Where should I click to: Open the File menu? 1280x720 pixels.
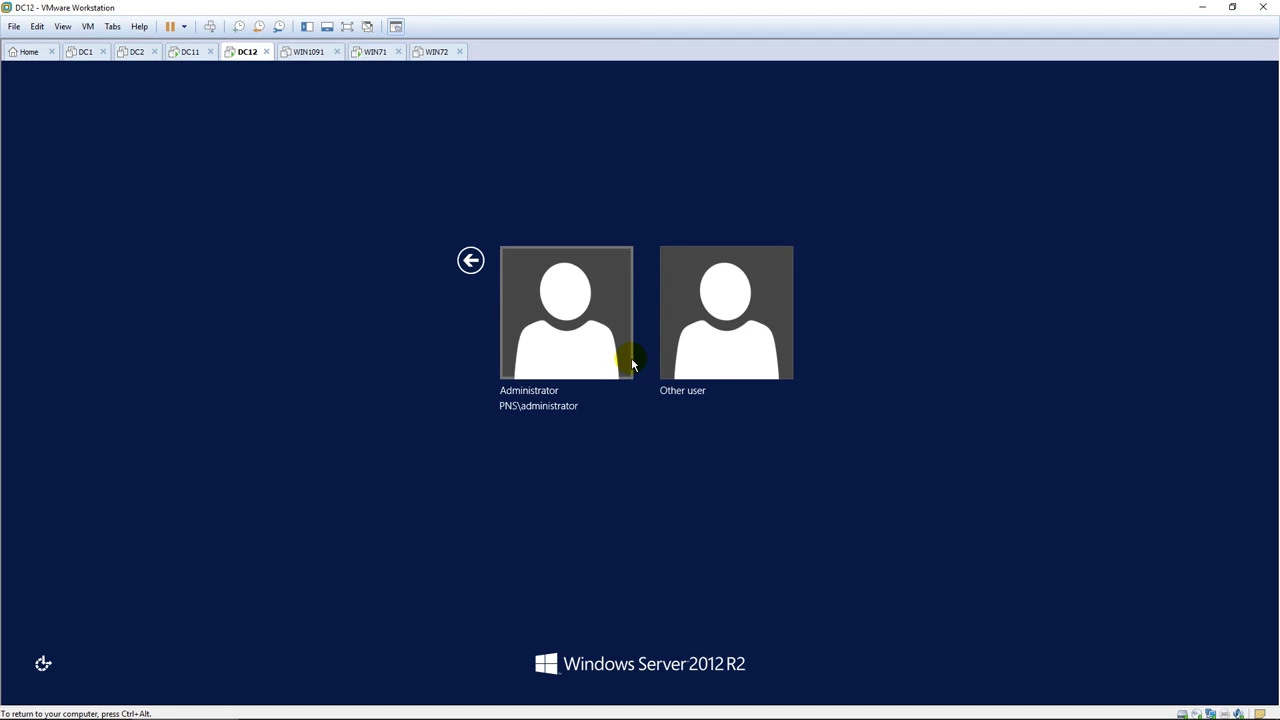[14, 26]
